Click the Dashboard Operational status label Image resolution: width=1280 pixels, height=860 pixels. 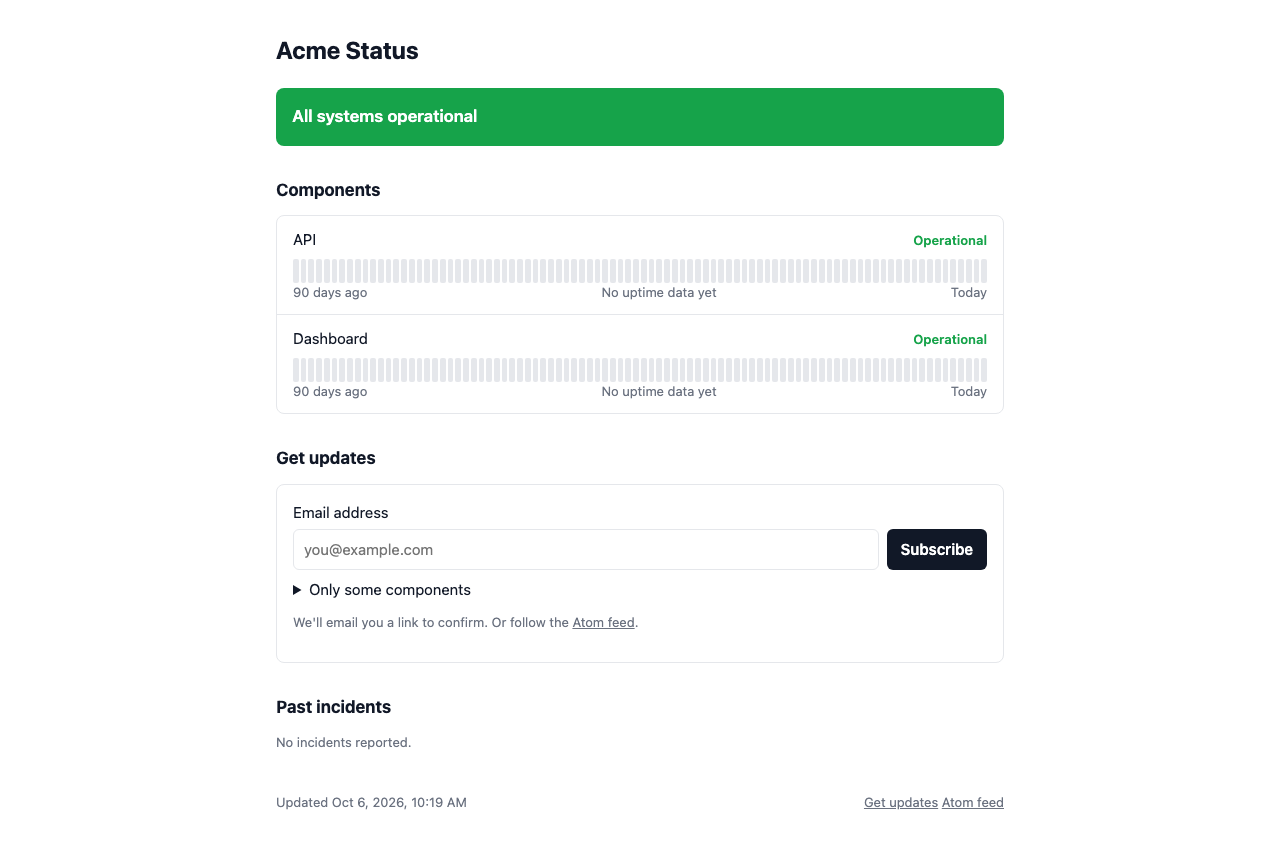[x=950, y=339]
